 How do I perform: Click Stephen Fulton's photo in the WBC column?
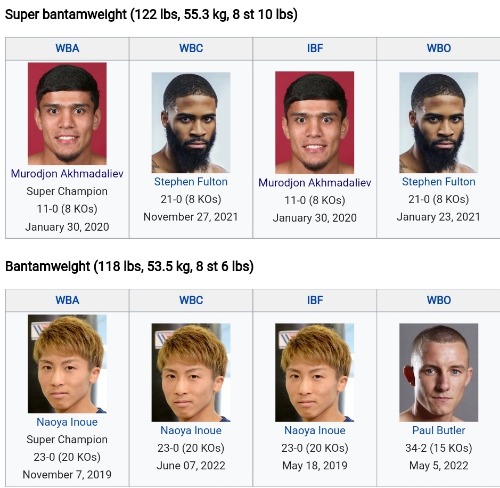point(191,122)
